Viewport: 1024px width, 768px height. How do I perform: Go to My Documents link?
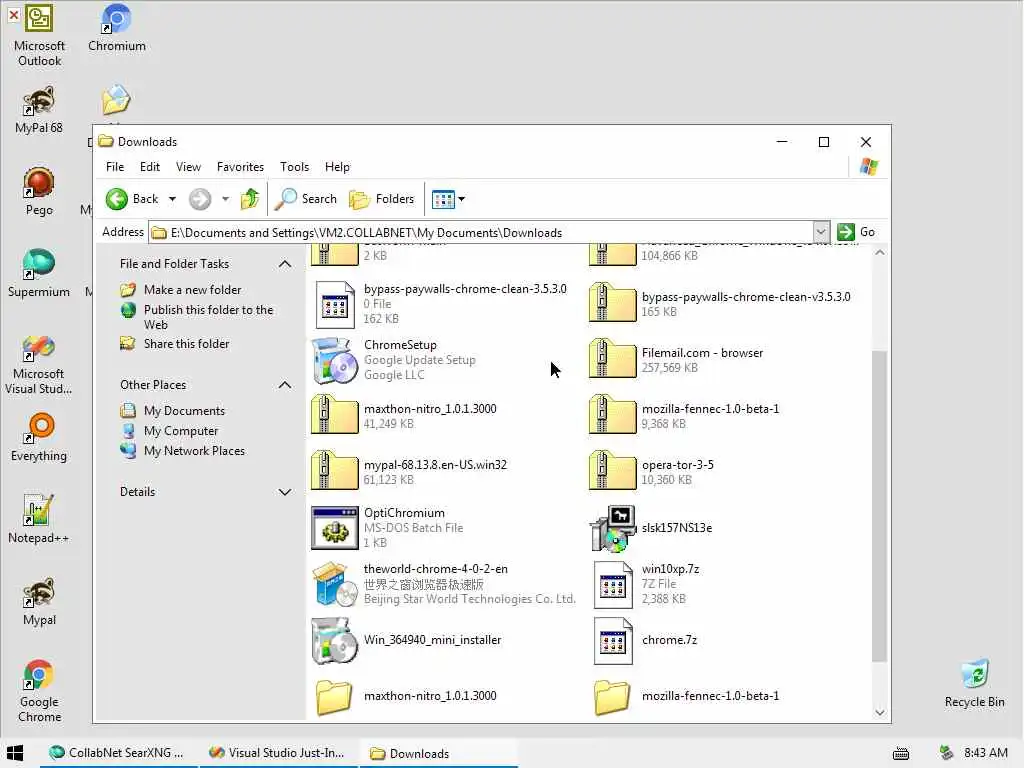point(184,411)
